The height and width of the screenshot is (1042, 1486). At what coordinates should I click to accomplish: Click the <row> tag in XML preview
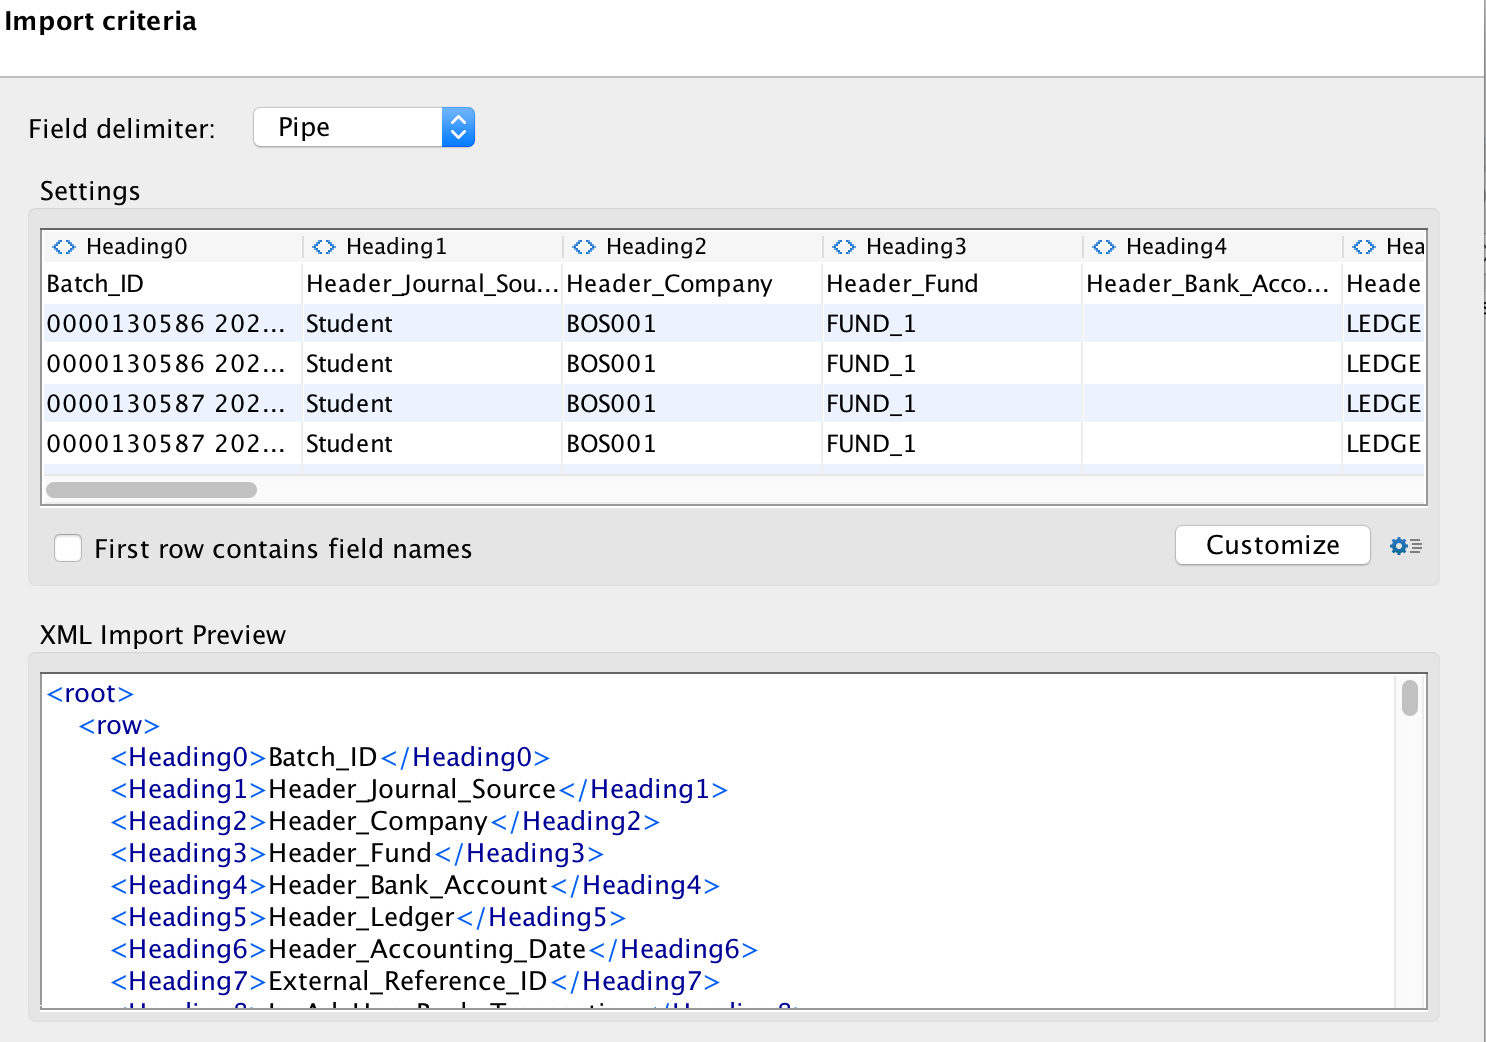pos(119,726)
